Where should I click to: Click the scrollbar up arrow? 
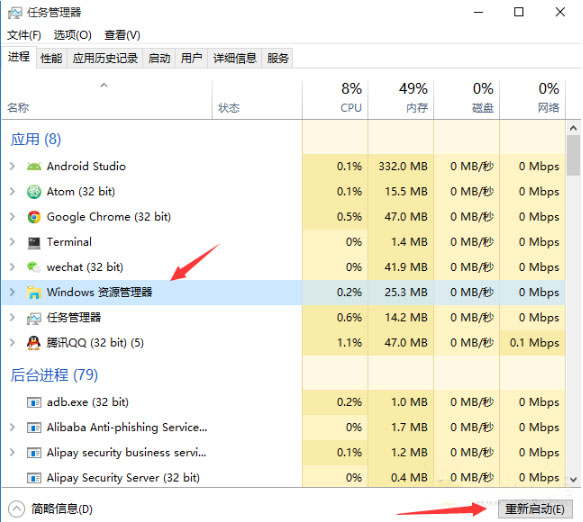[573, 128]
